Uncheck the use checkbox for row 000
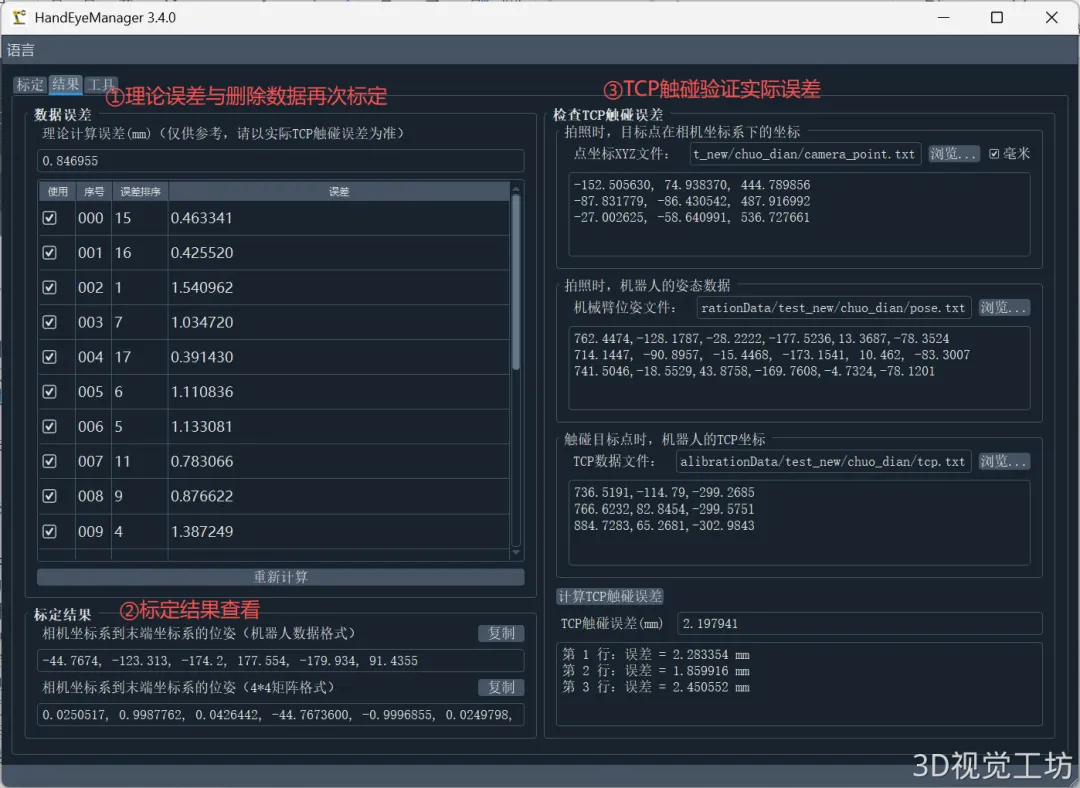This screenshot has width=1080, height=788. tap(50, 218)
